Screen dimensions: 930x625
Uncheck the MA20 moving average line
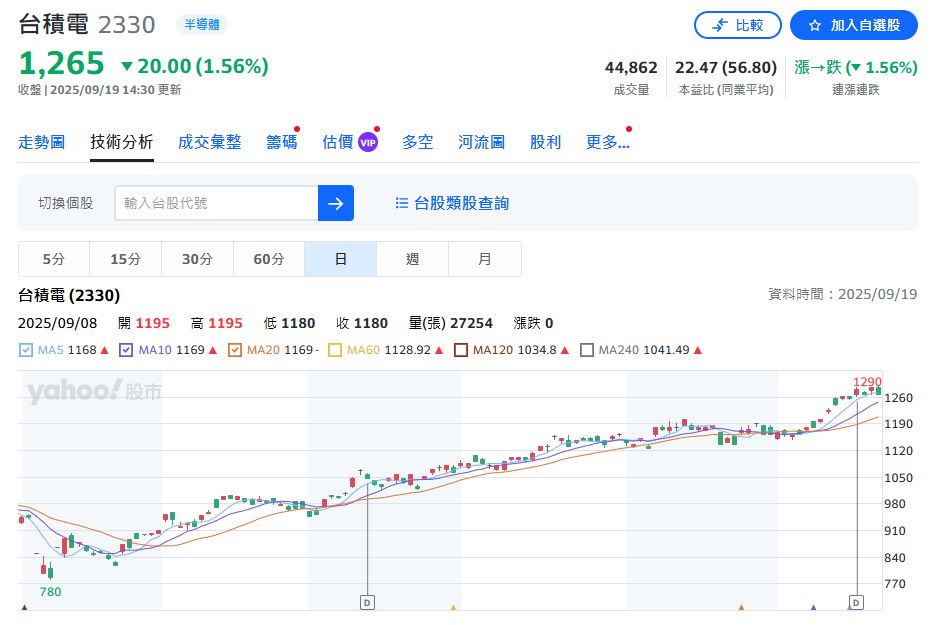pos(235,350)
